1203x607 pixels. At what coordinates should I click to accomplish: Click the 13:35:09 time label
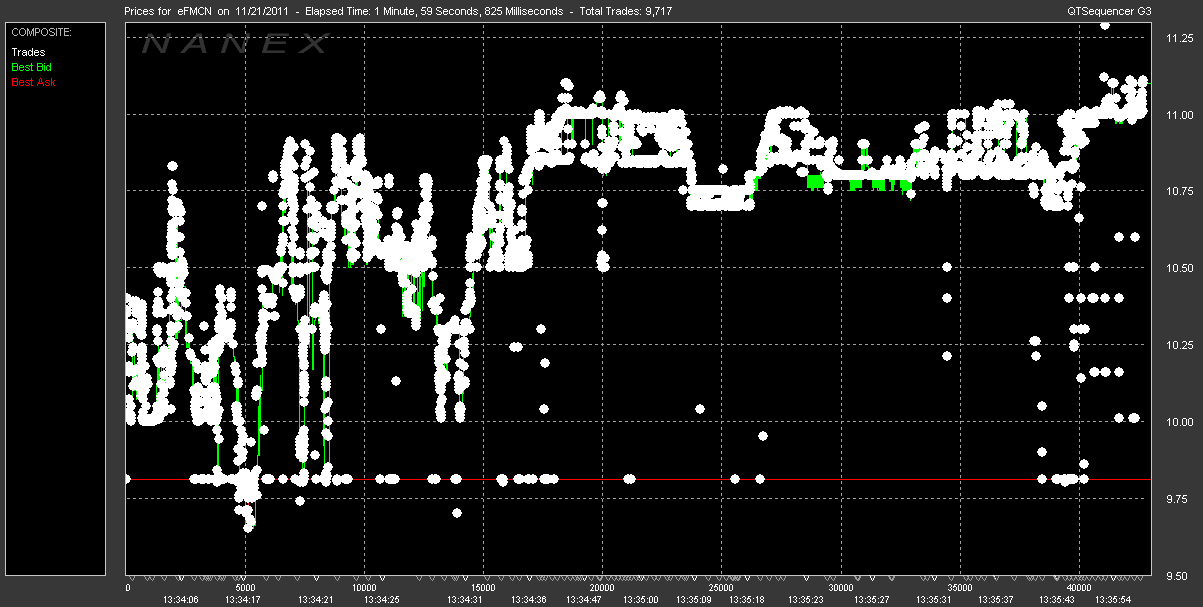point(694,600)
